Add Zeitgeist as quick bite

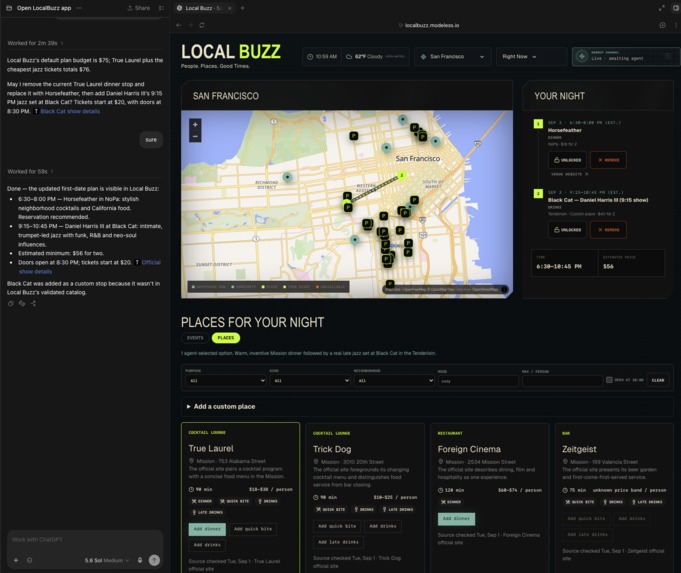pos(586,518)
